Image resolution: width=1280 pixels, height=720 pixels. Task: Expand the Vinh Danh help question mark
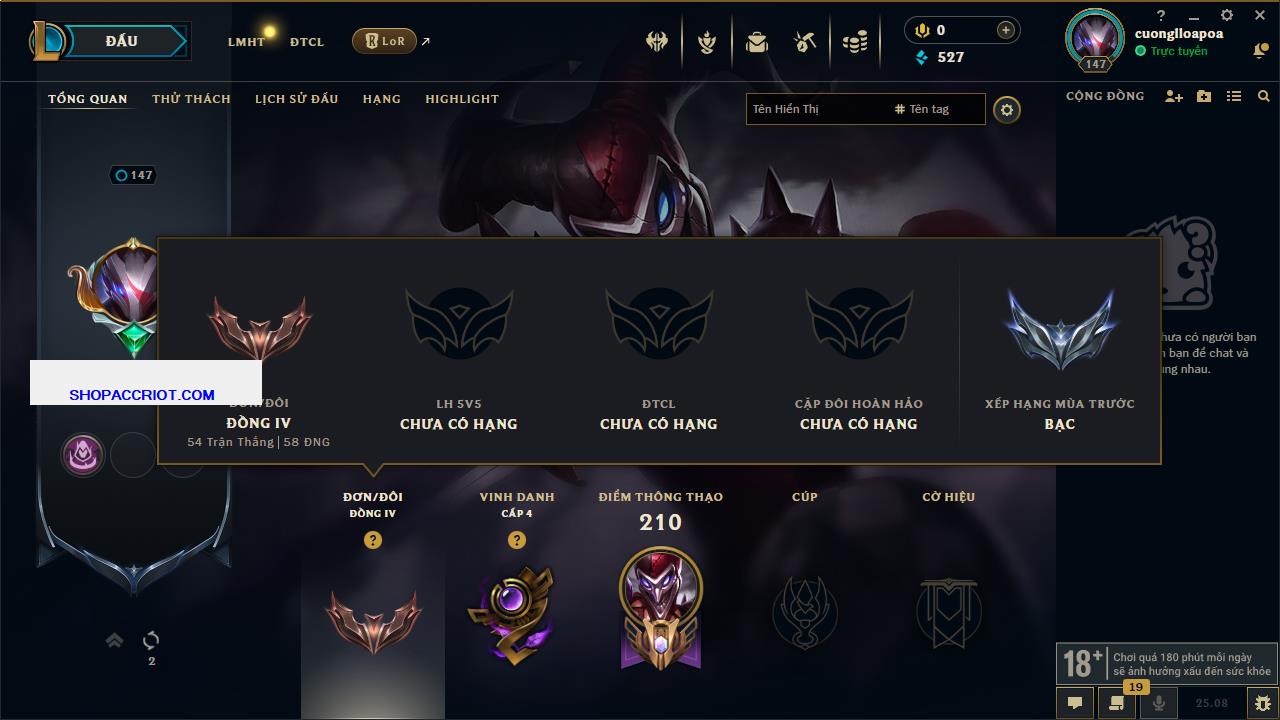(517, 540)
